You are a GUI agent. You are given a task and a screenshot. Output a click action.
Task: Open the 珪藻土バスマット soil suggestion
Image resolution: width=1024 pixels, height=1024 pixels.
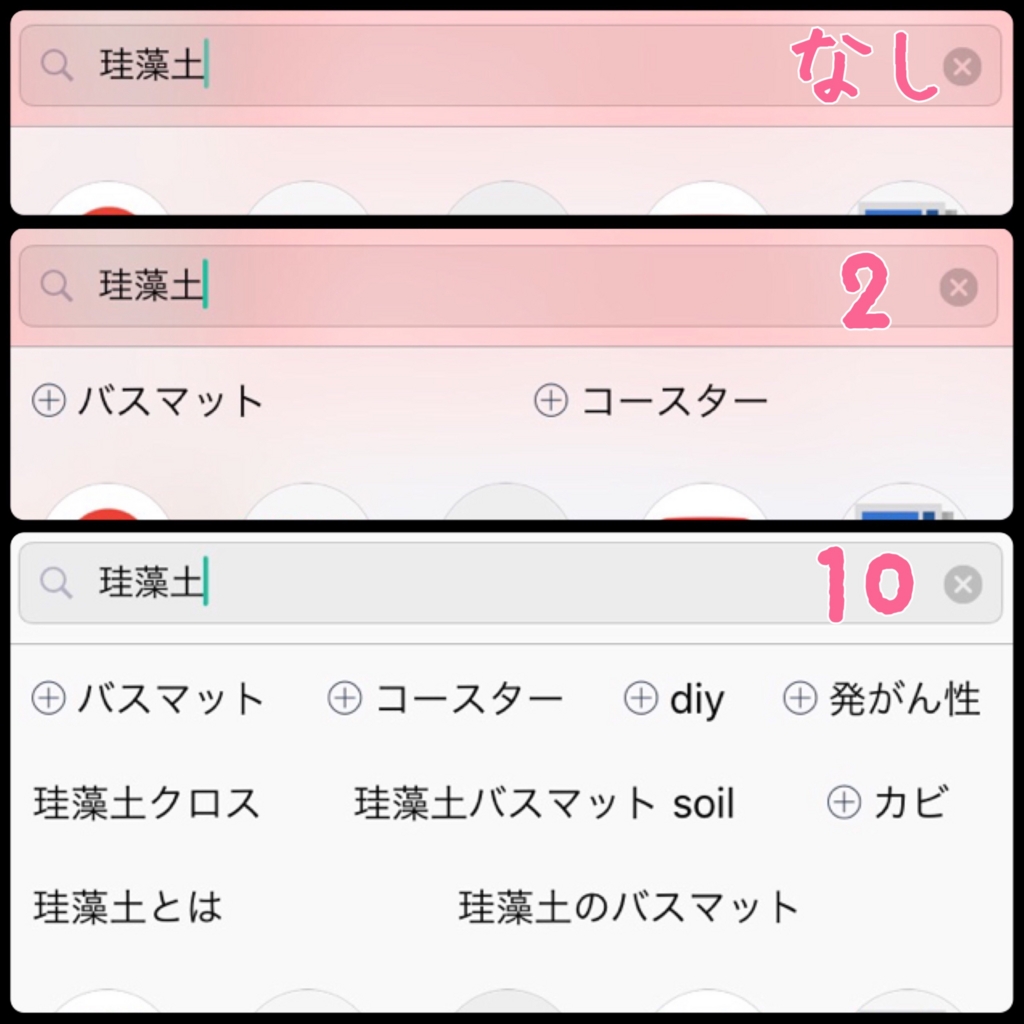pyautogui.click(x=545, y=803)
